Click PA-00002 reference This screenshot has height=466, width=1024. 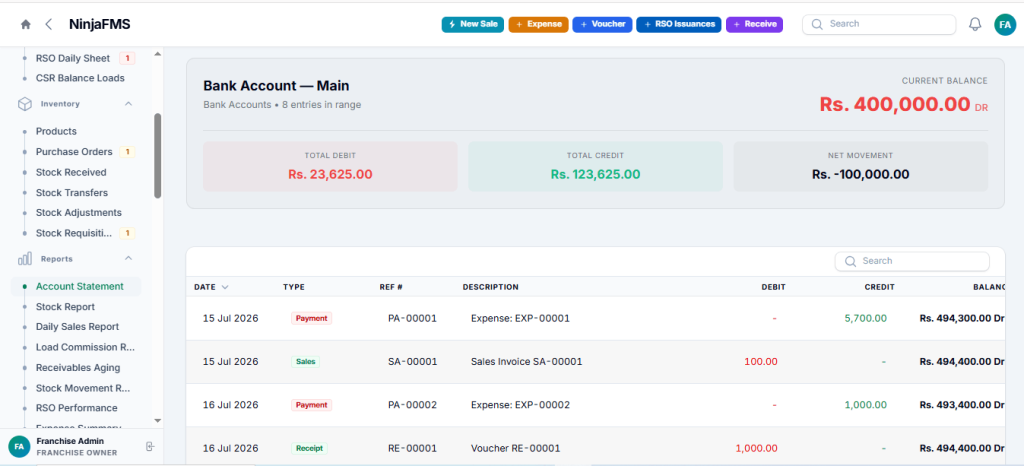click(412, 405)
